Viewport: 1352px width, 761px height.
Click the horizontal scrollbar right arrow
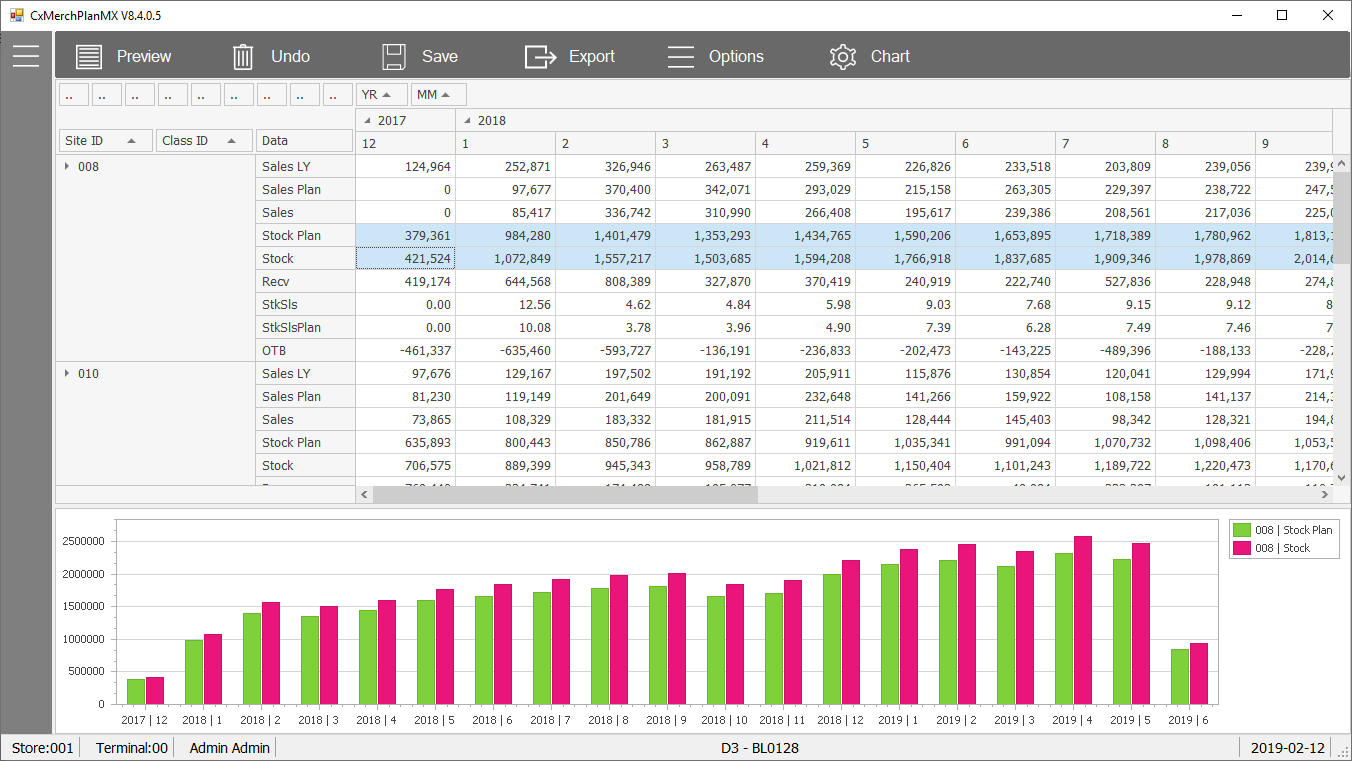pos(1325,494)
